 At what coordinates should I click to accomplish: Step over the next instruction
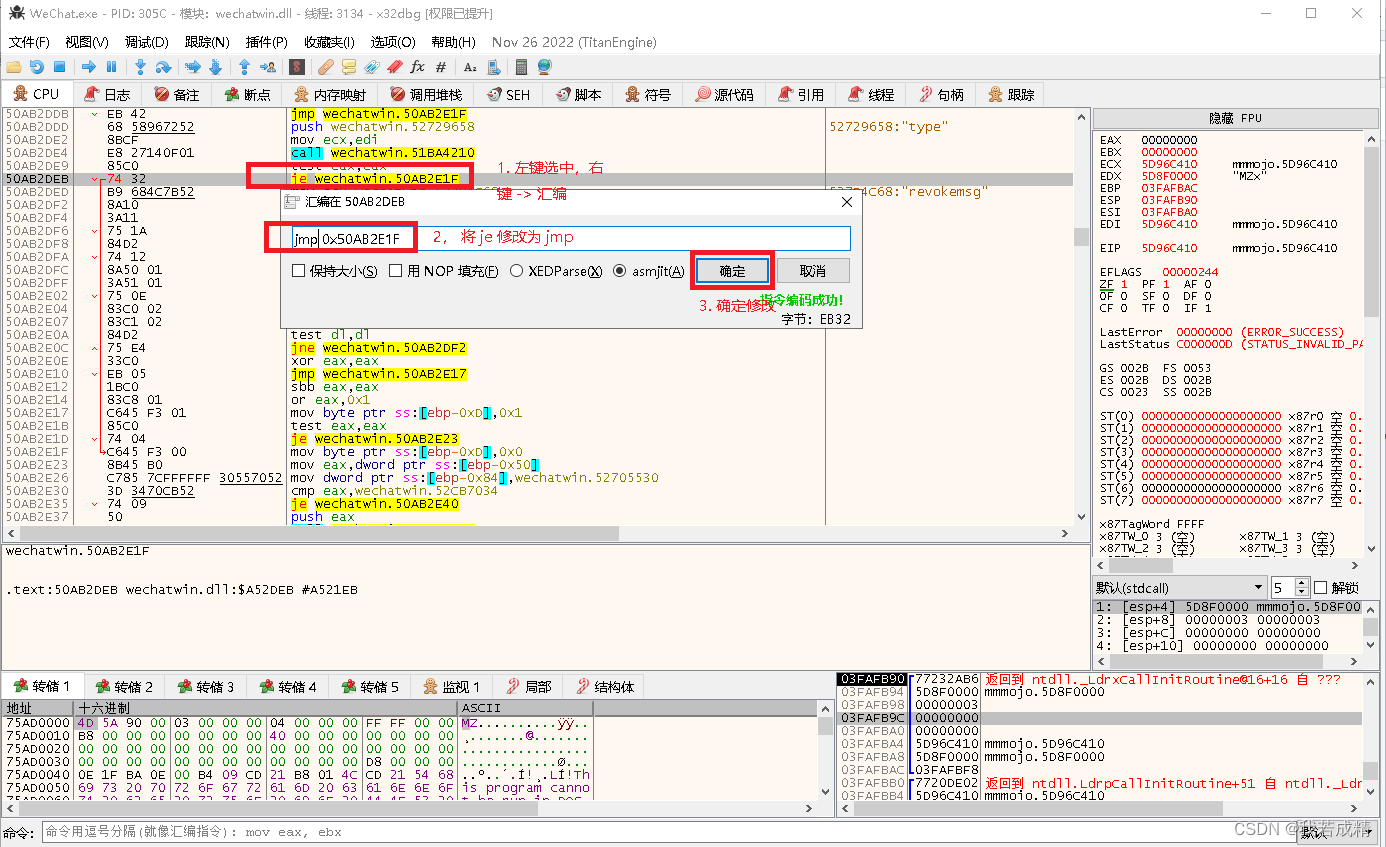point(163,67)
